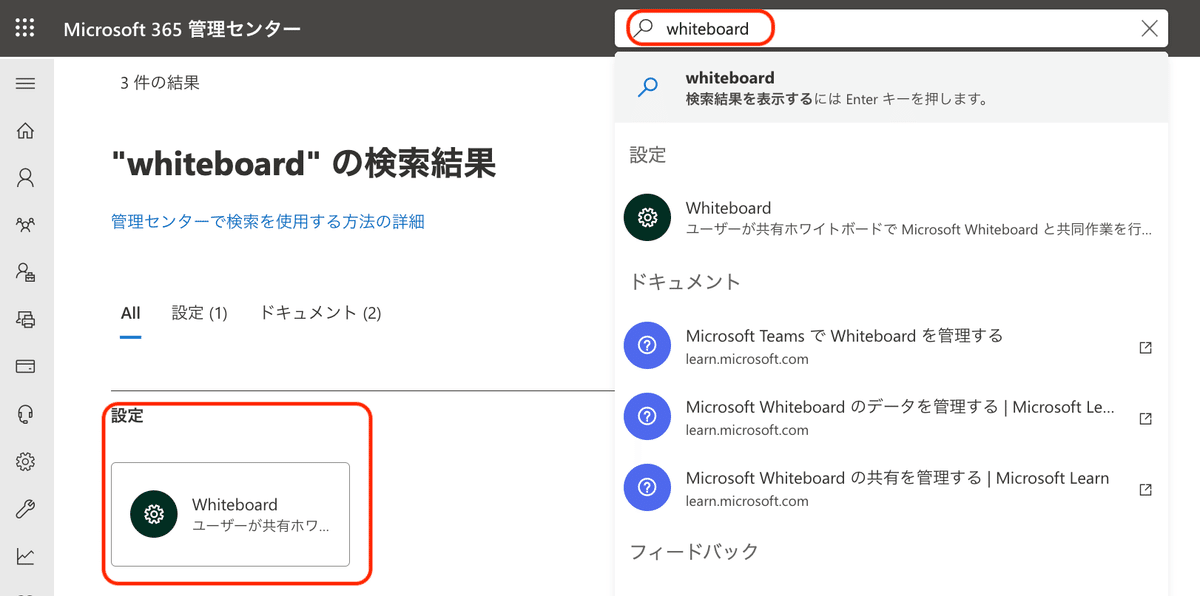Click the magnifier icon in search box
The image size is (1200, 596).
point(643,28)
